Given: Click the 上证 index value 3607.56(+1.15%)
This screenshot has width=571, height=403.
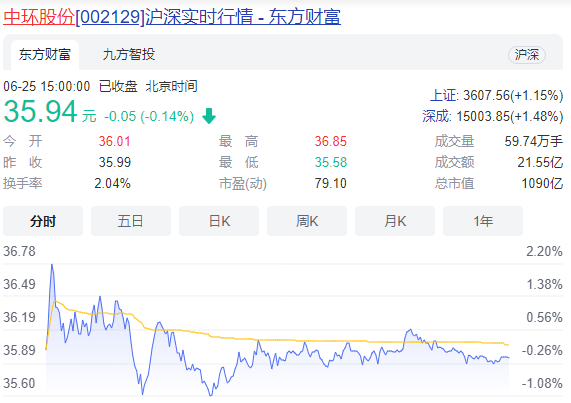Looking at the screenshot, I should pyautogui.click(x=513, y=95).
